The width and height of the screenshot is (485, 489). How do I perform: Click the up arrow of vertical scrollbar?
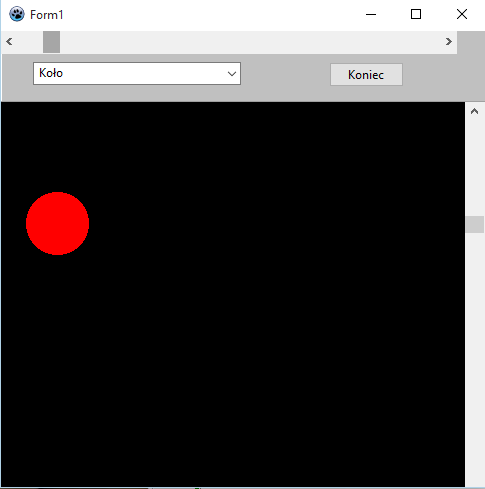[x=474, y=112]
